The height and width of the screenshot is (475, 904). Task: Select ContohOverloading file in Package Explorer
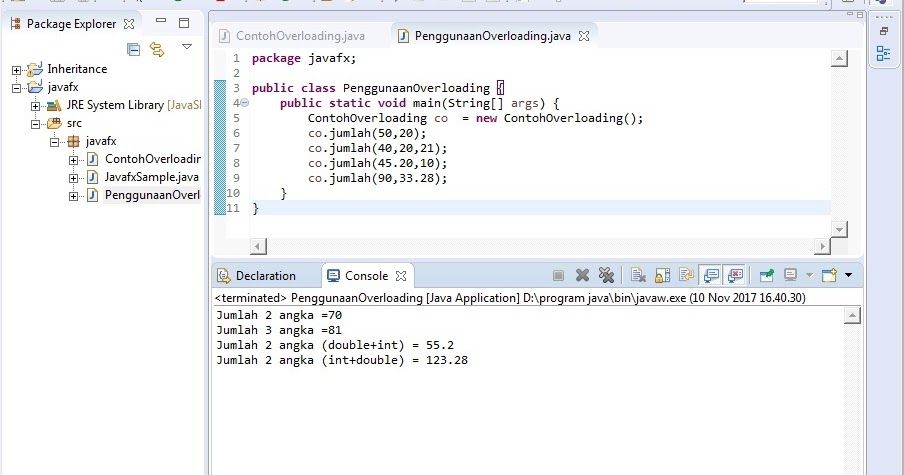coord(153,159)
